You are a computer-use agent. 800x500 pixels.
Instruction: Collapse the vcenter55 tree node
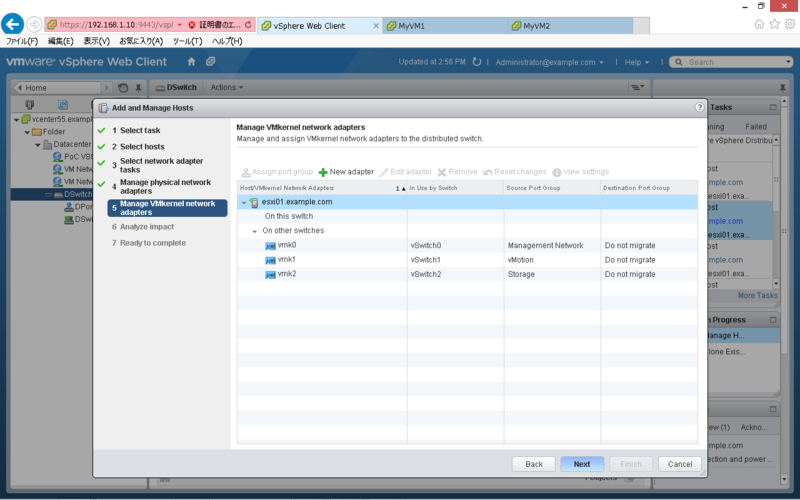click(x=16, y=119)
